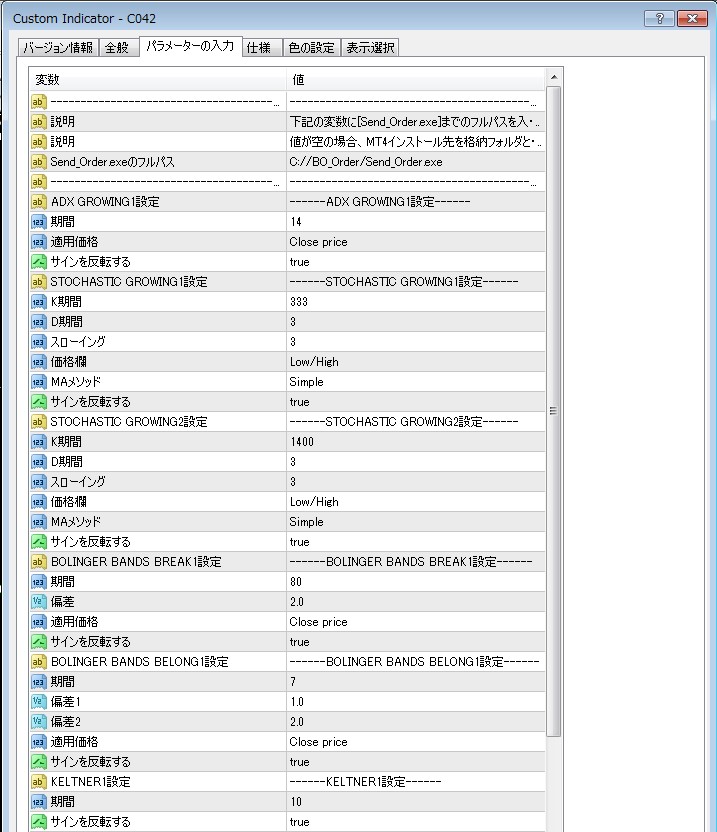
Task: Click the STOCHASTIC GROWING1 D期間 row label
Action: pos(66,322)
